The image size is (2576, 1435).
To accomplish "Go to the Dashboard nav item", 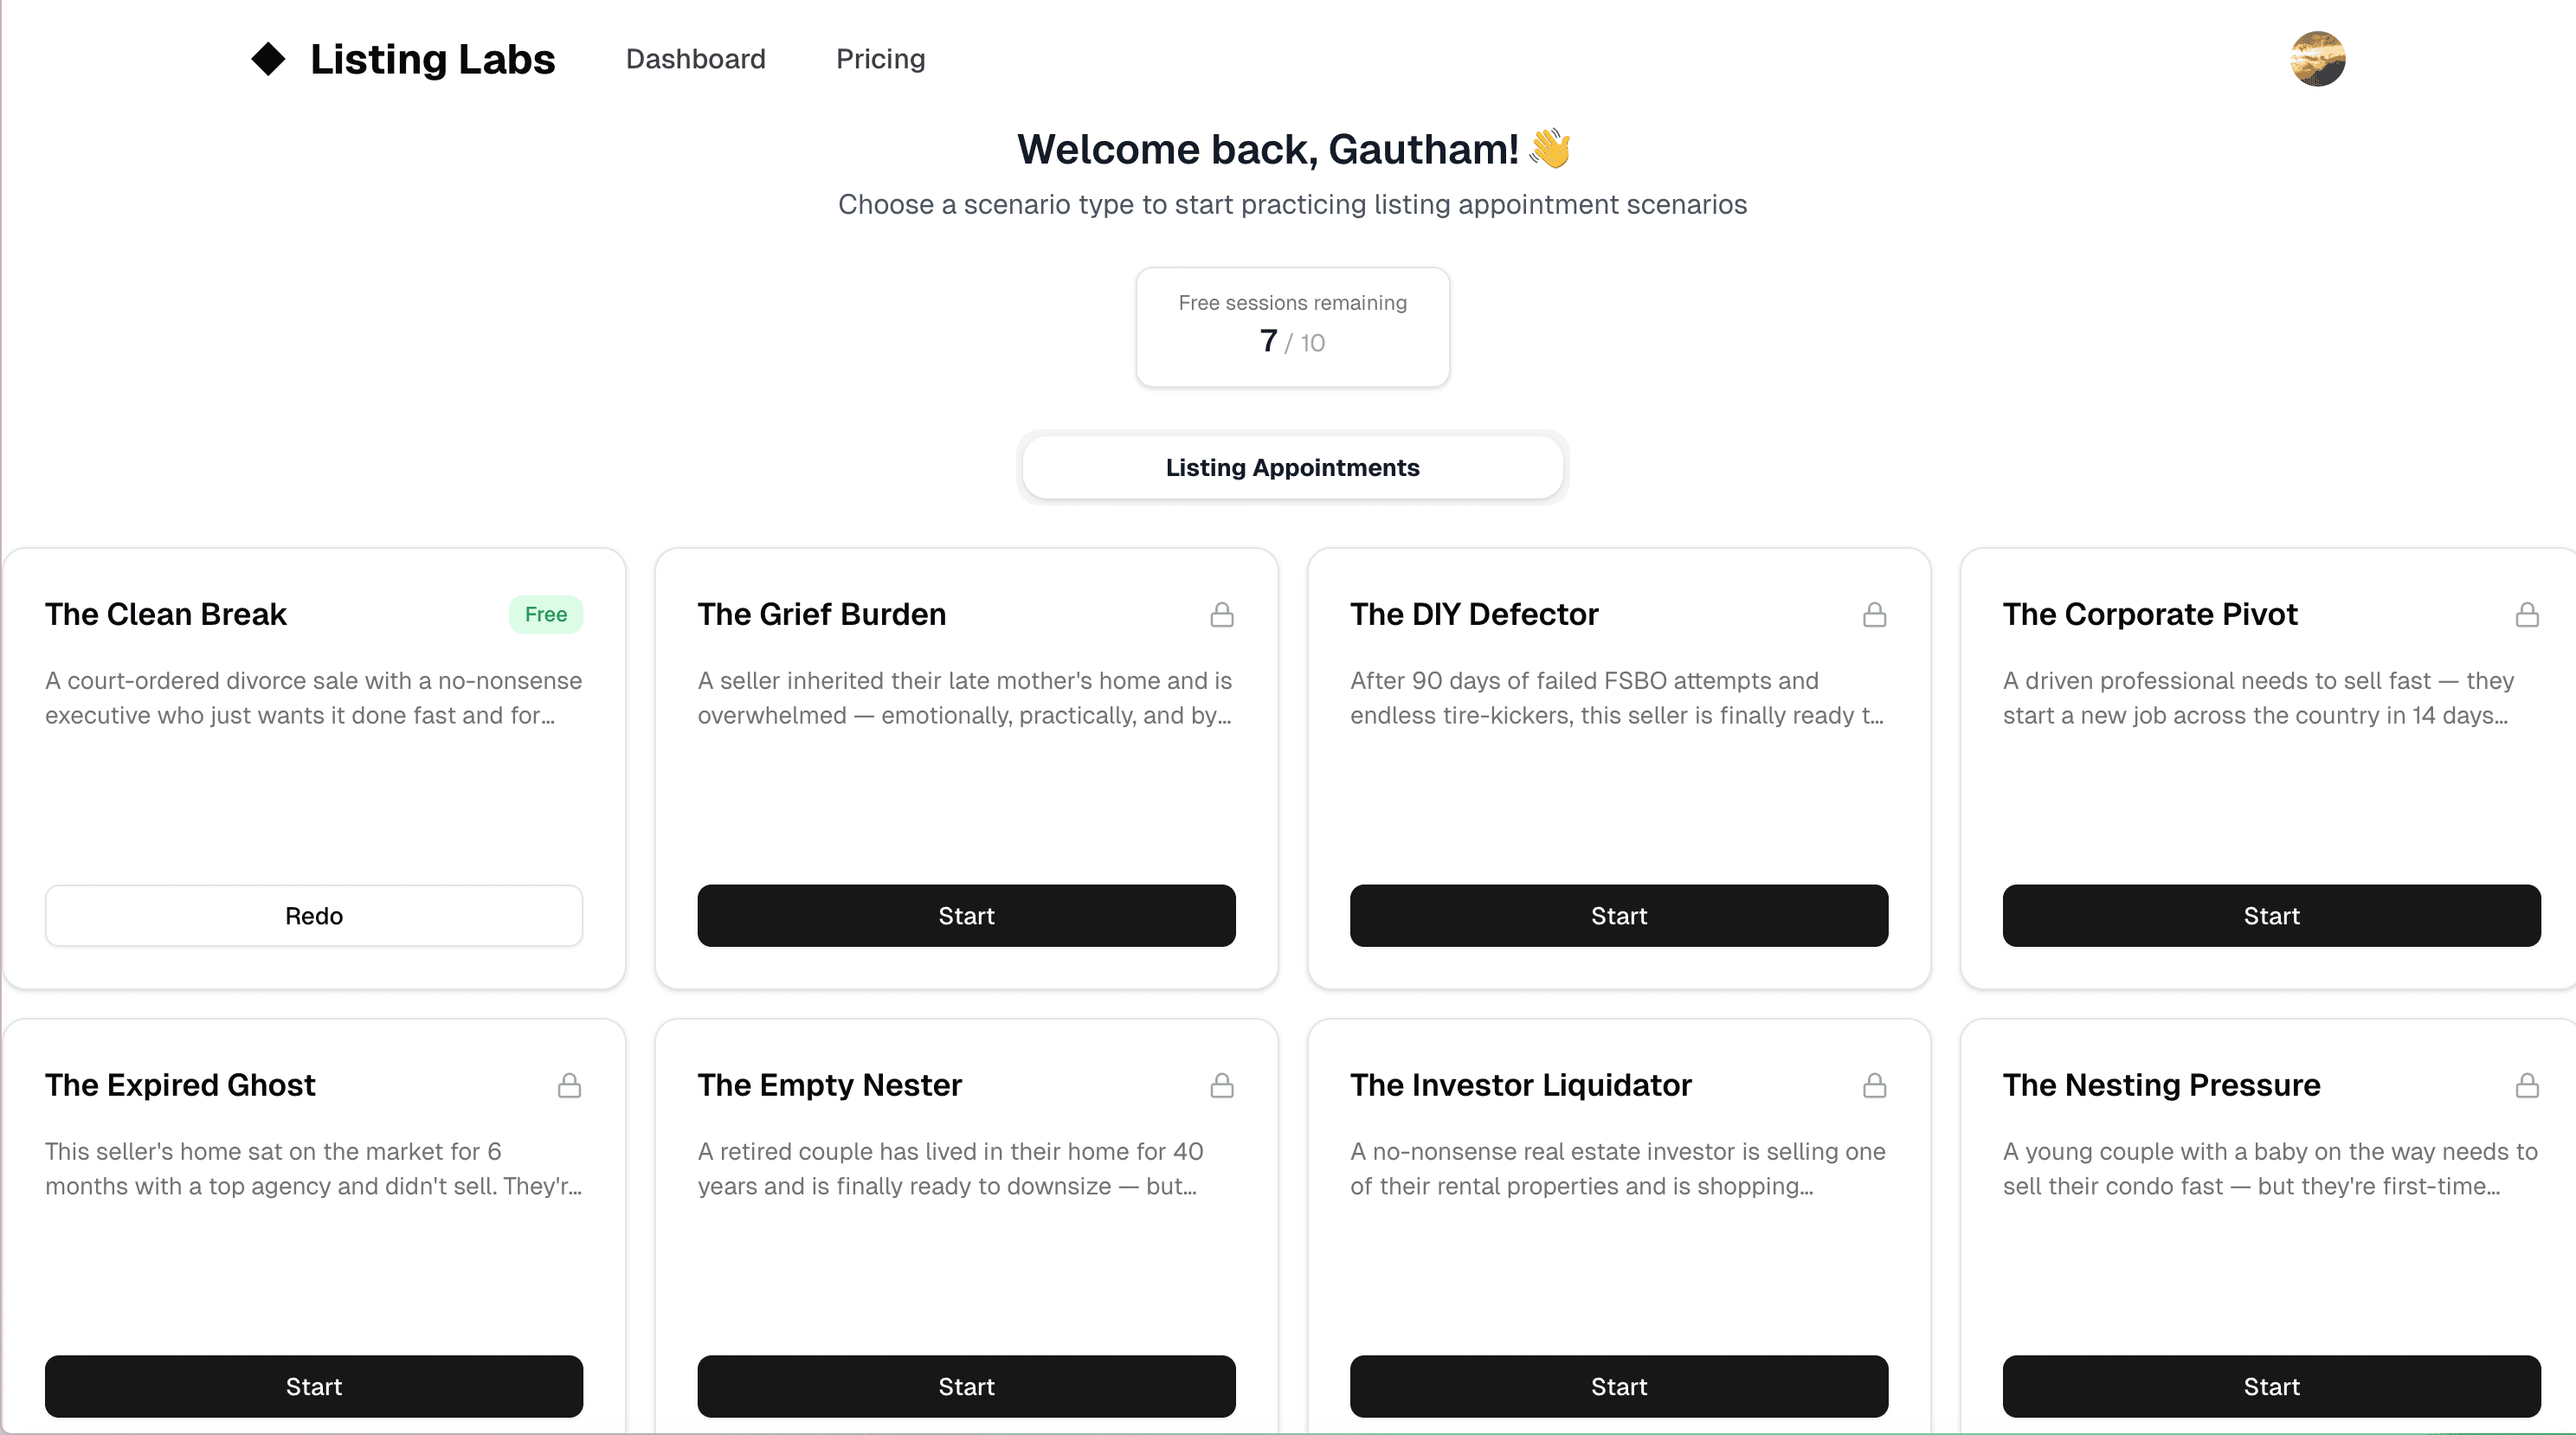I will pyautogui.click(x=695, y=59).
